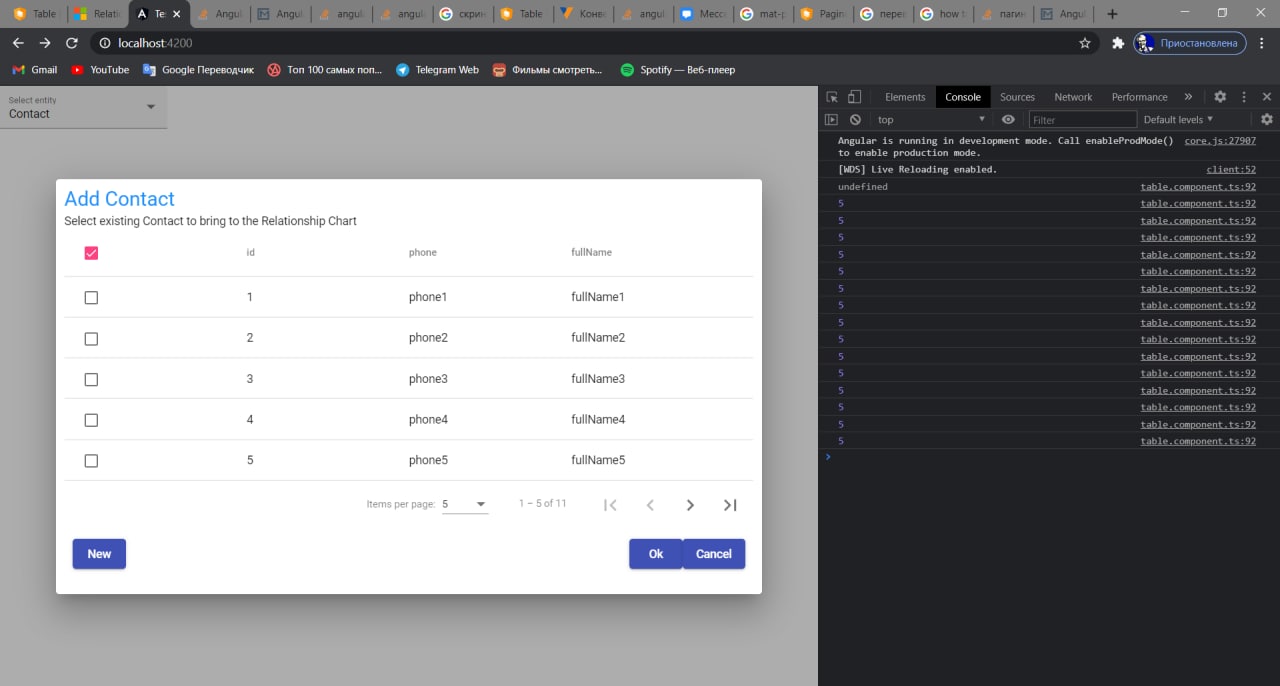Switch to the Console tab
The width and height of the screenshot is (1280, 686).
click(963, 97)
